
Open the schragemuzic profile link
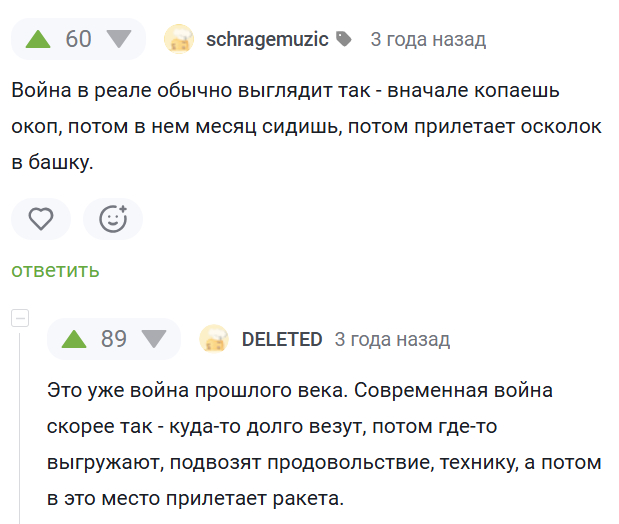click(267, 39)
